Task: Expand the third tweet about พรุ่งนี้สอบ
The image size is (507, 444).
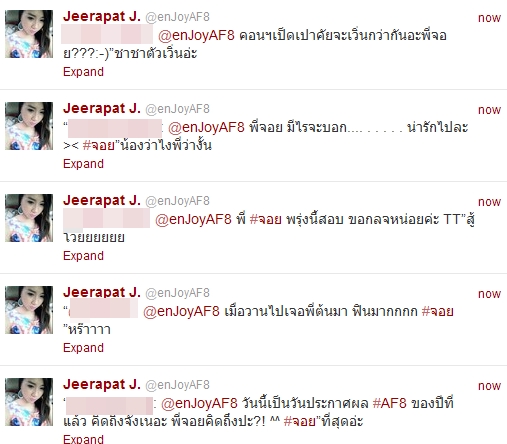Action: tap(83, 256)
